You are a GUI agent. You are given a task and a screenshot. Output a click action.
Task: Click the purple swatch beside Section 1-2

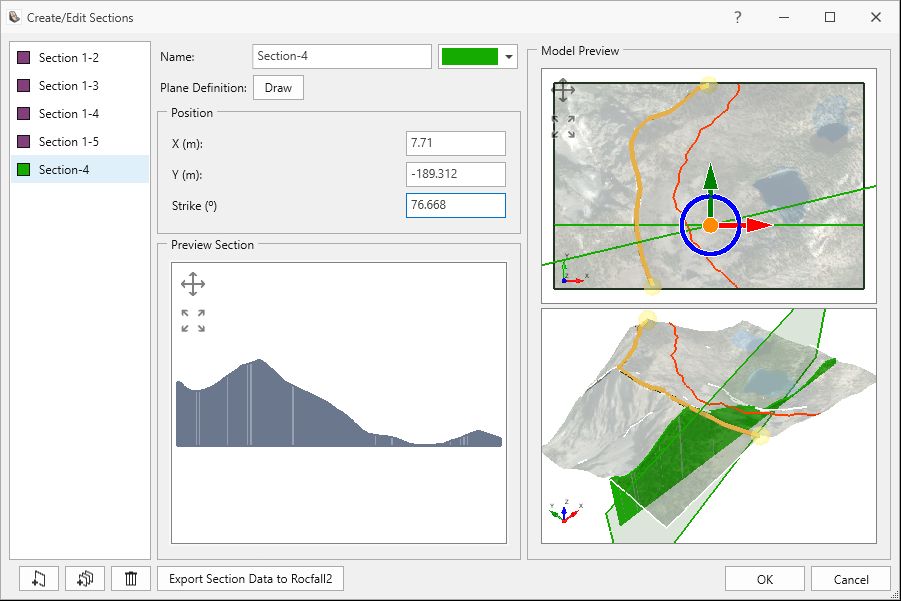[24, 57]
